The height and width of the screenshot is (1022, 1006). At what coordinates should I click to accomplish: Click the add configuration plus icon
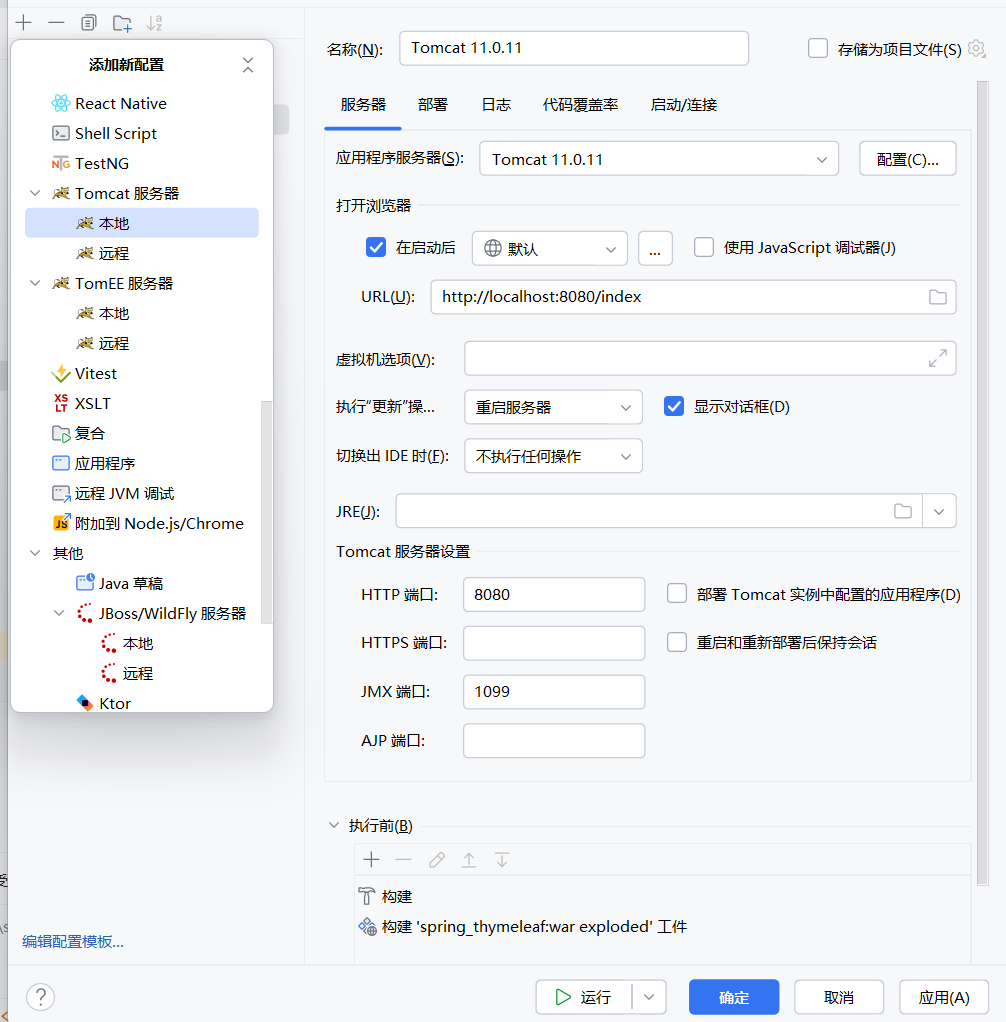pos(23,23)
